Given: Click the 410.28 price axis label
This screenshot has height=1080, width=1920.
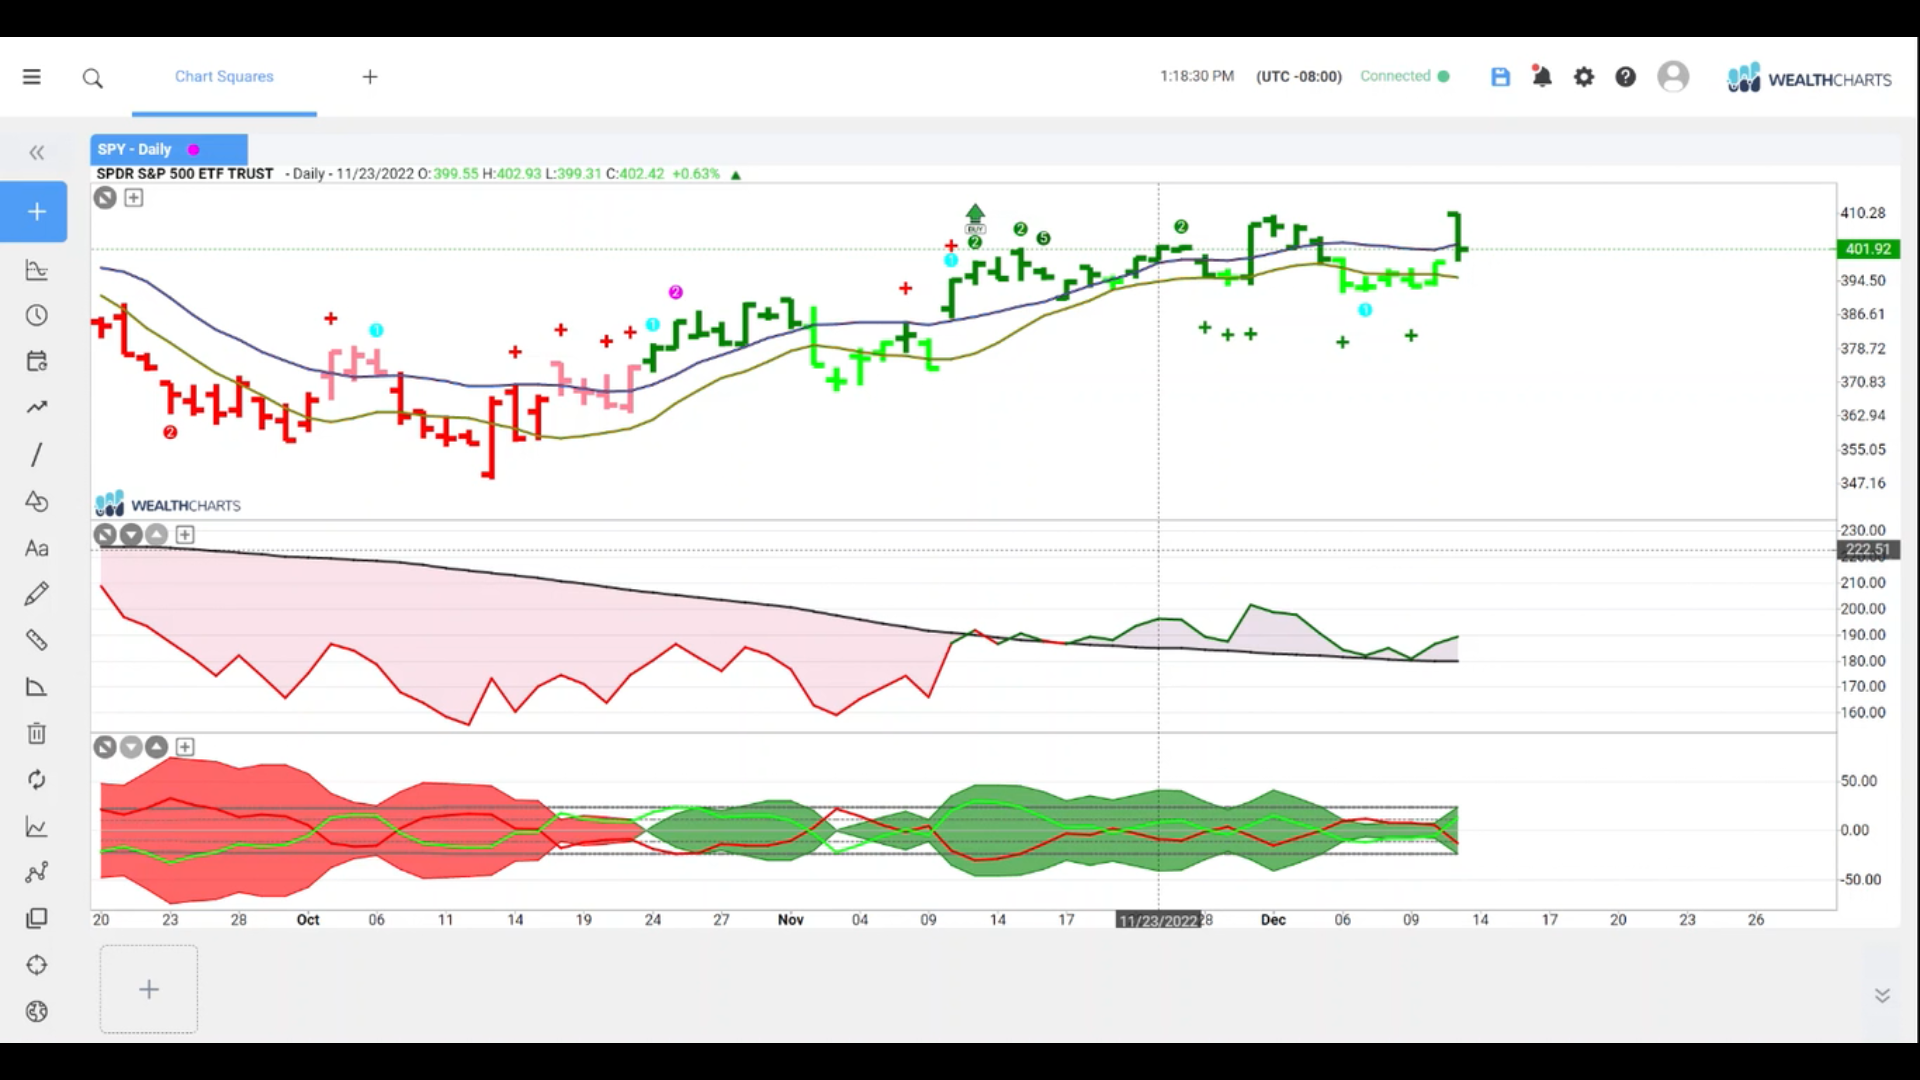Looking at the screenshot, I should tap(1863, 213).
